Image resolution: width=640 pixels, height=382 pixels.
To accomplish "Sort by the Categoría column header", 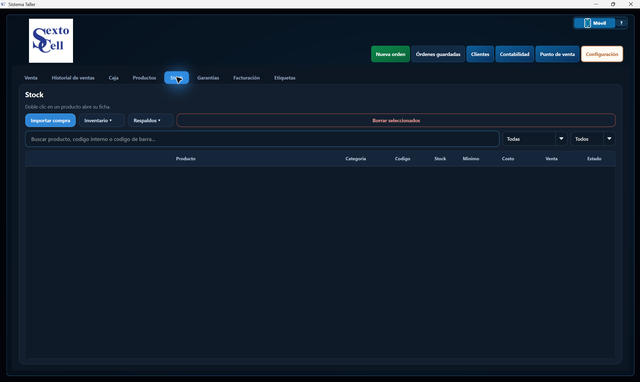I will click(x=356, y=158).
